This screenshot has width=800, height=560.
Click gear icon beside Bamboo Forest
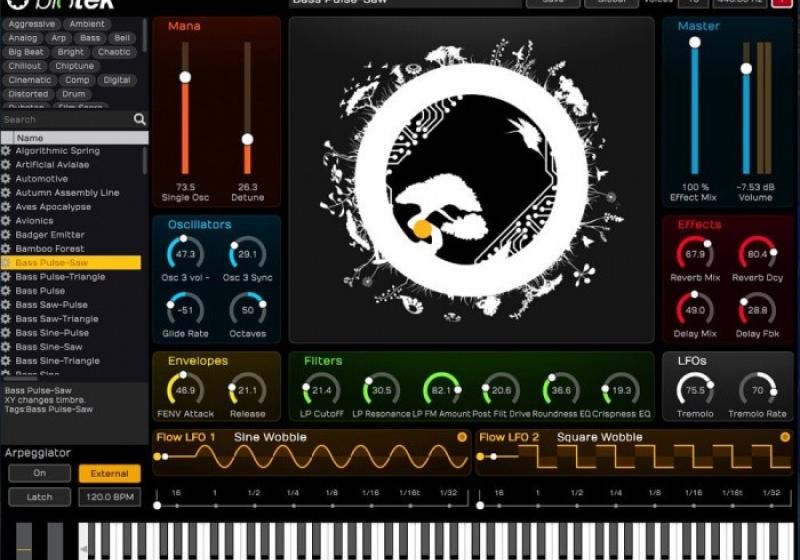[6, 249]
